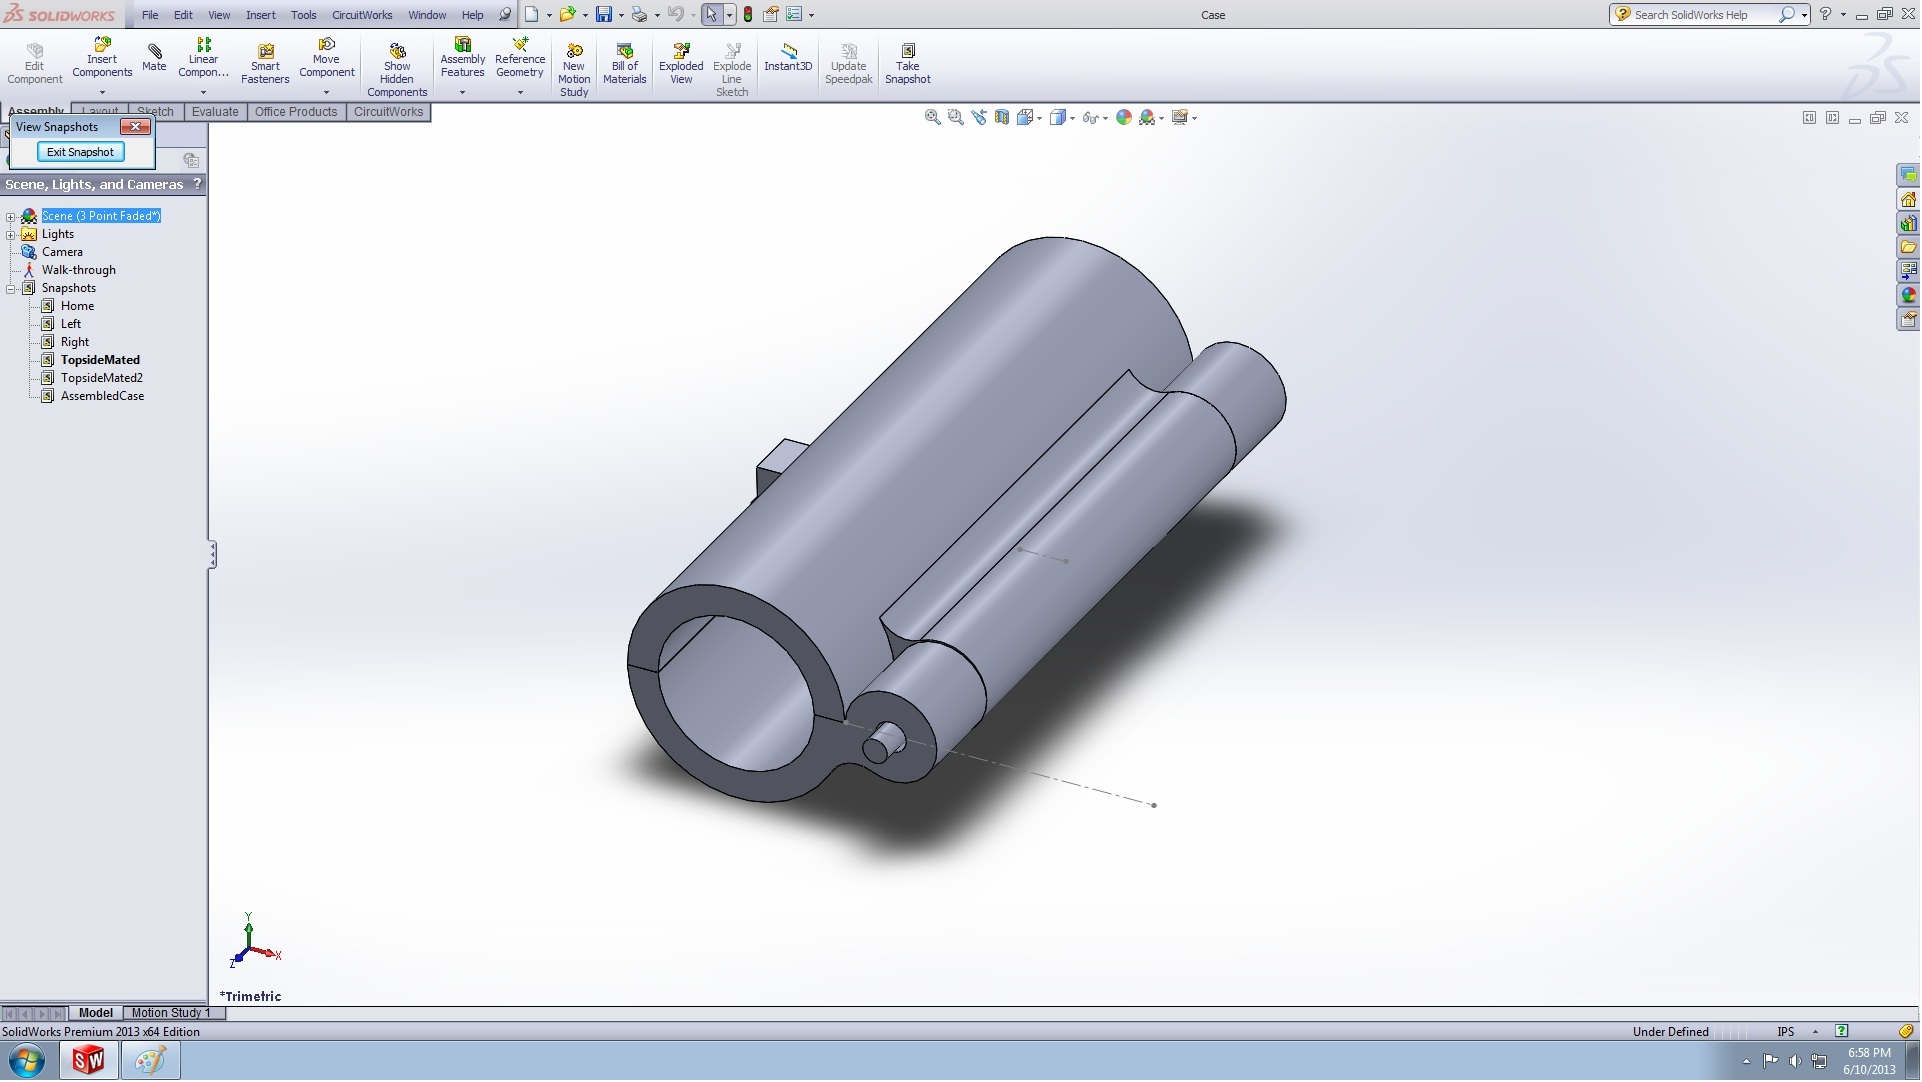
Task: Open Windows Start menu
Action: [x=27, y=1062]
